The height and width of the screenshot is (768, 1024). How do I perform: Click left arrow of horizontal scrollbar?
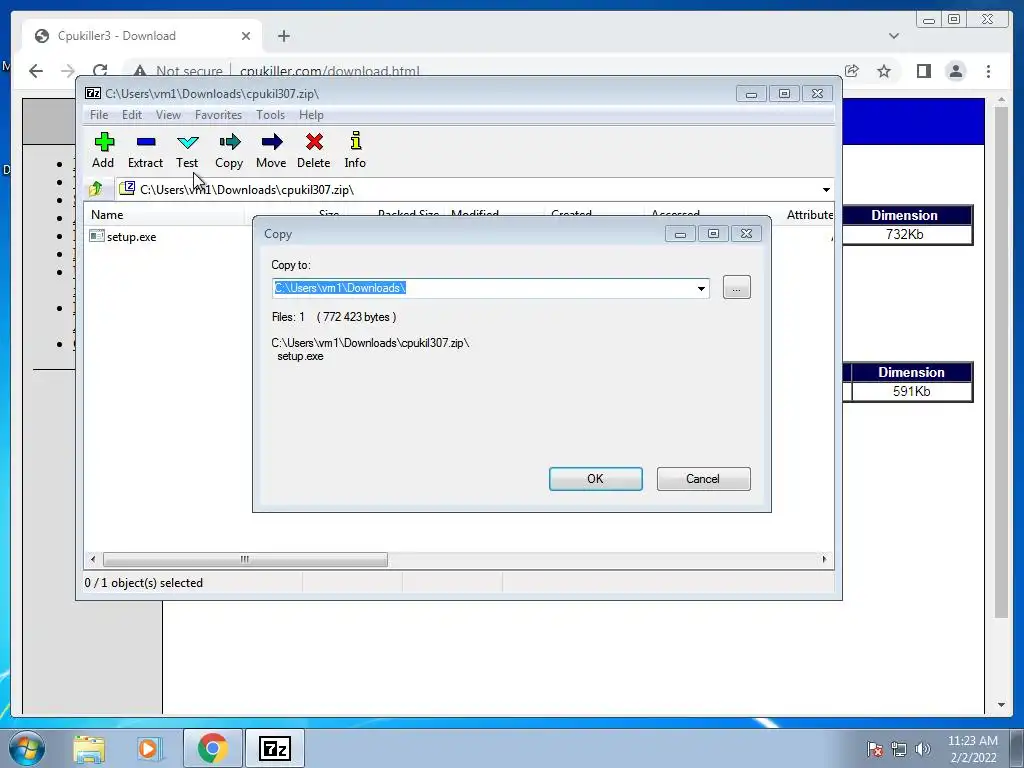point(93,560)
